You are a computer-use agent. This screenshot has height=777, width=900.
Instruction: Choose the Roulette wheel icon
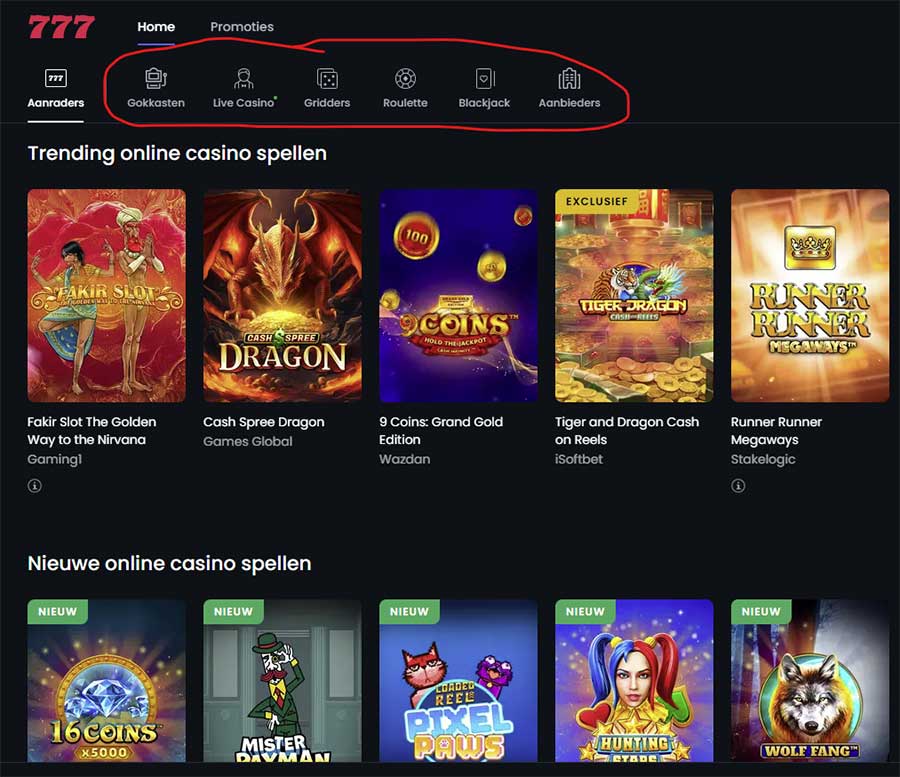[405, 79]
